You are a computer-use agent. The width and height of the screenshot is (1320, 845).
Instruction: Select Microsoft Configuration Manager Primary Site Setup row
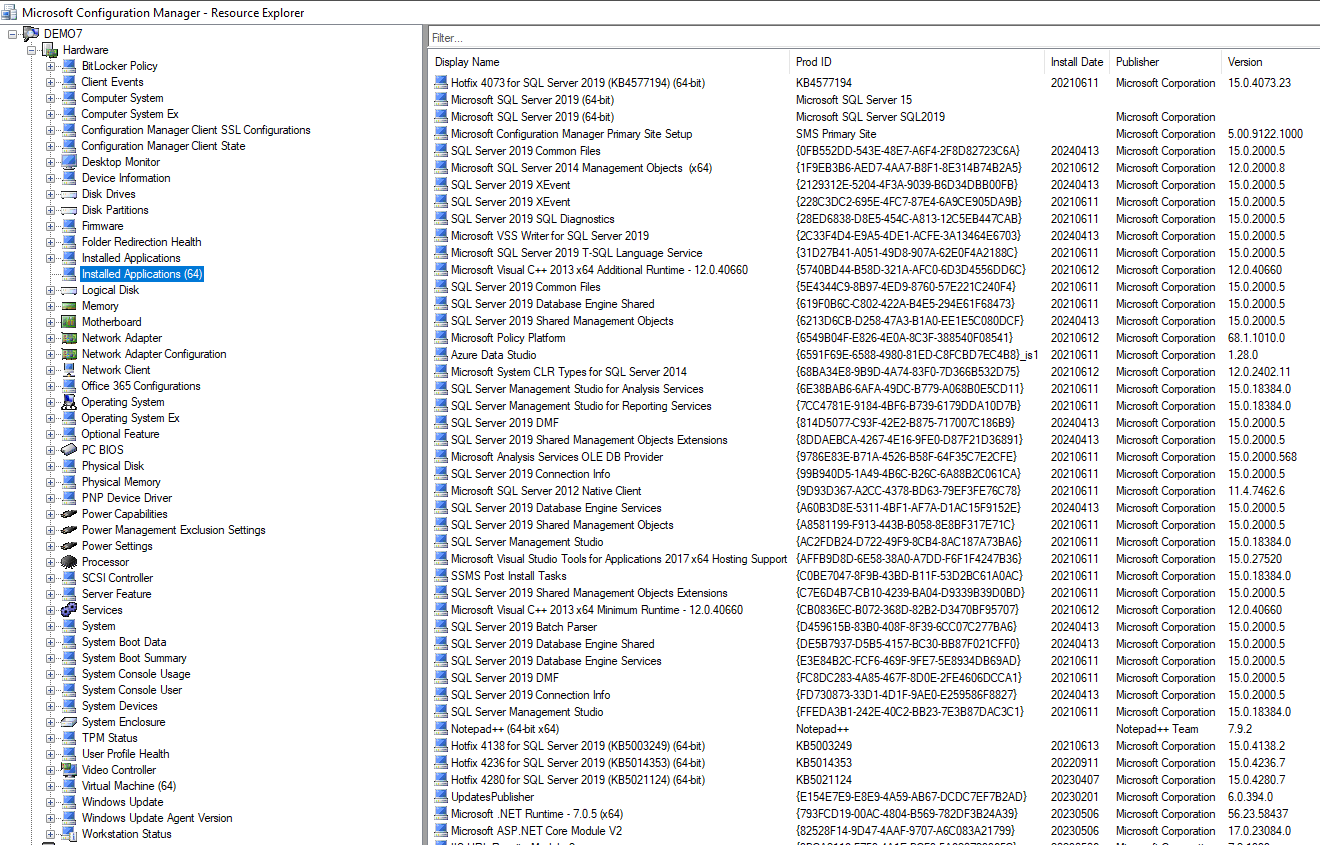click(875, 134)
